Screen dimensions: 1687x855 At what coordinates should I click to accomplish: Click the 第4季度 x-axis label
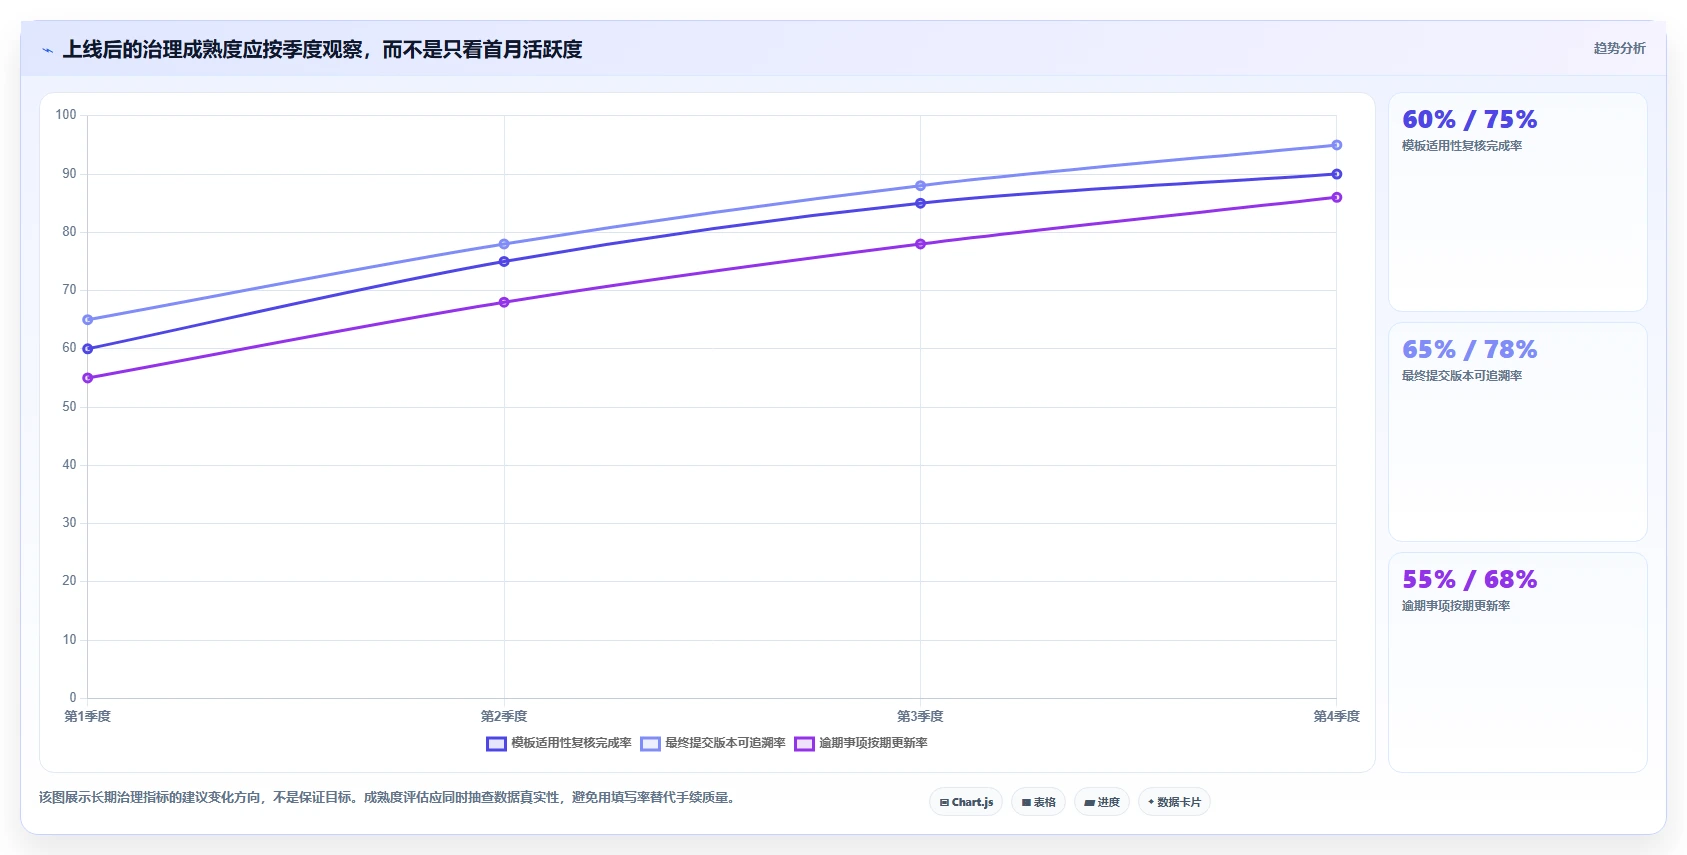tap(1337, 717)
